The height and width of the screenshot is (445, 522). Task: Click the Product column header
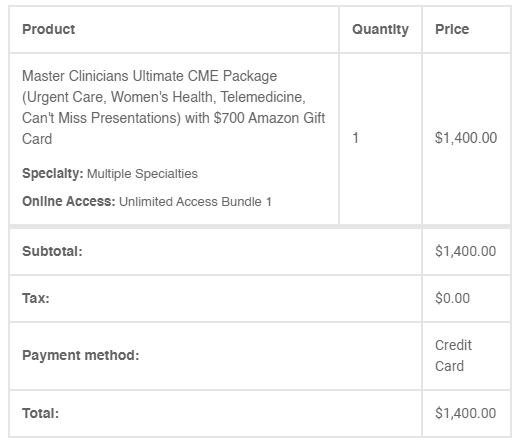pos(49,29)
